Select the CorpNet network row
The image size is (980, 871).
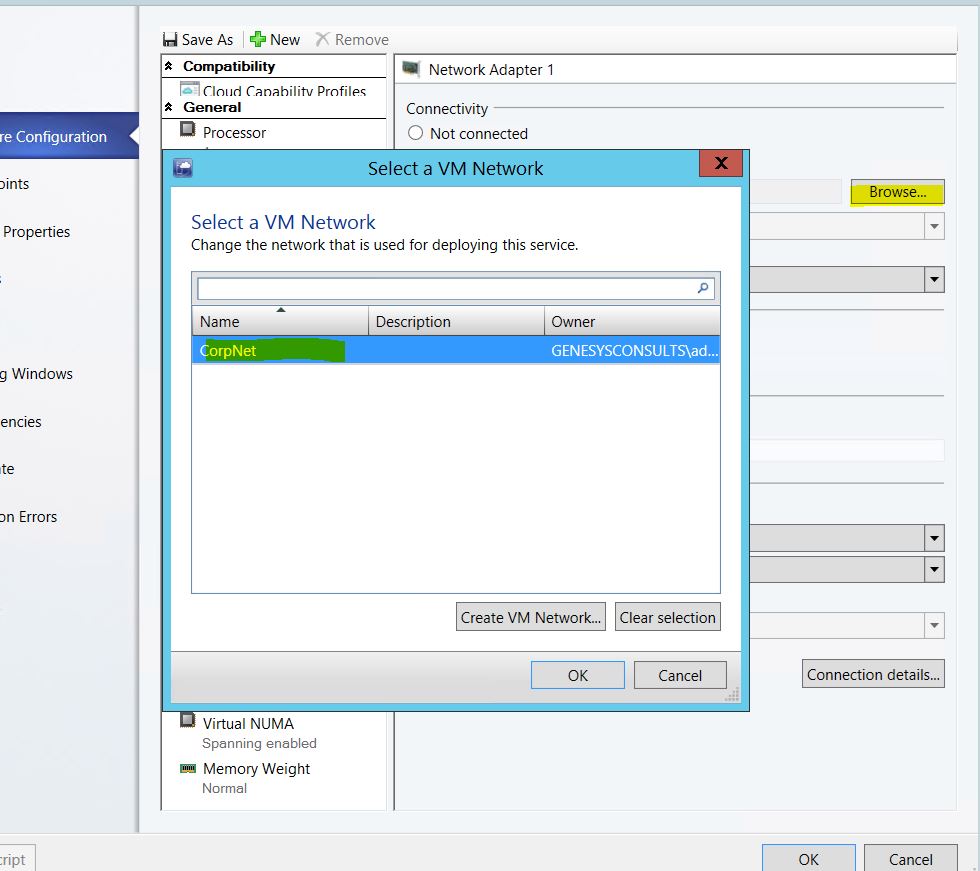tap(455, 351)
